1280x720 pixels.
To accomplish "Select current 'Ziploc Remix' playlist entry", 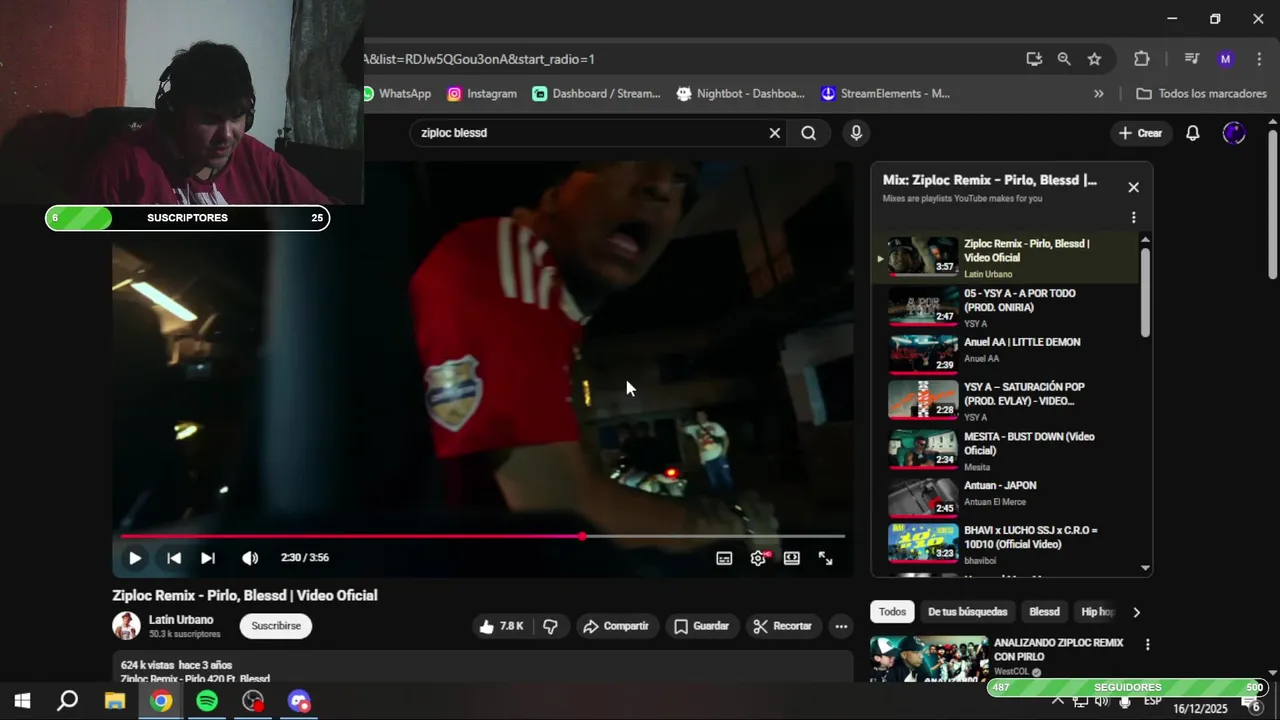I will pos(1005,258).
